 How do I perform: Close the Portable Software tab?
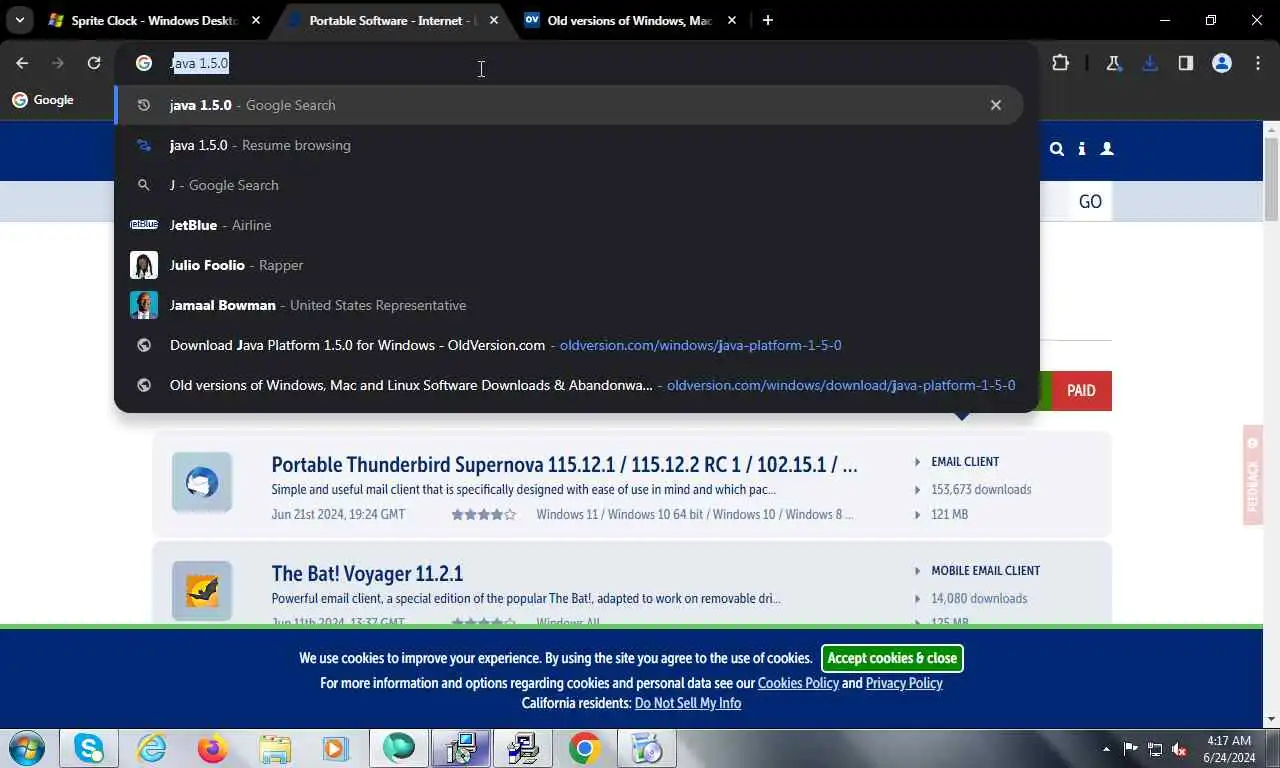point(494,20)
